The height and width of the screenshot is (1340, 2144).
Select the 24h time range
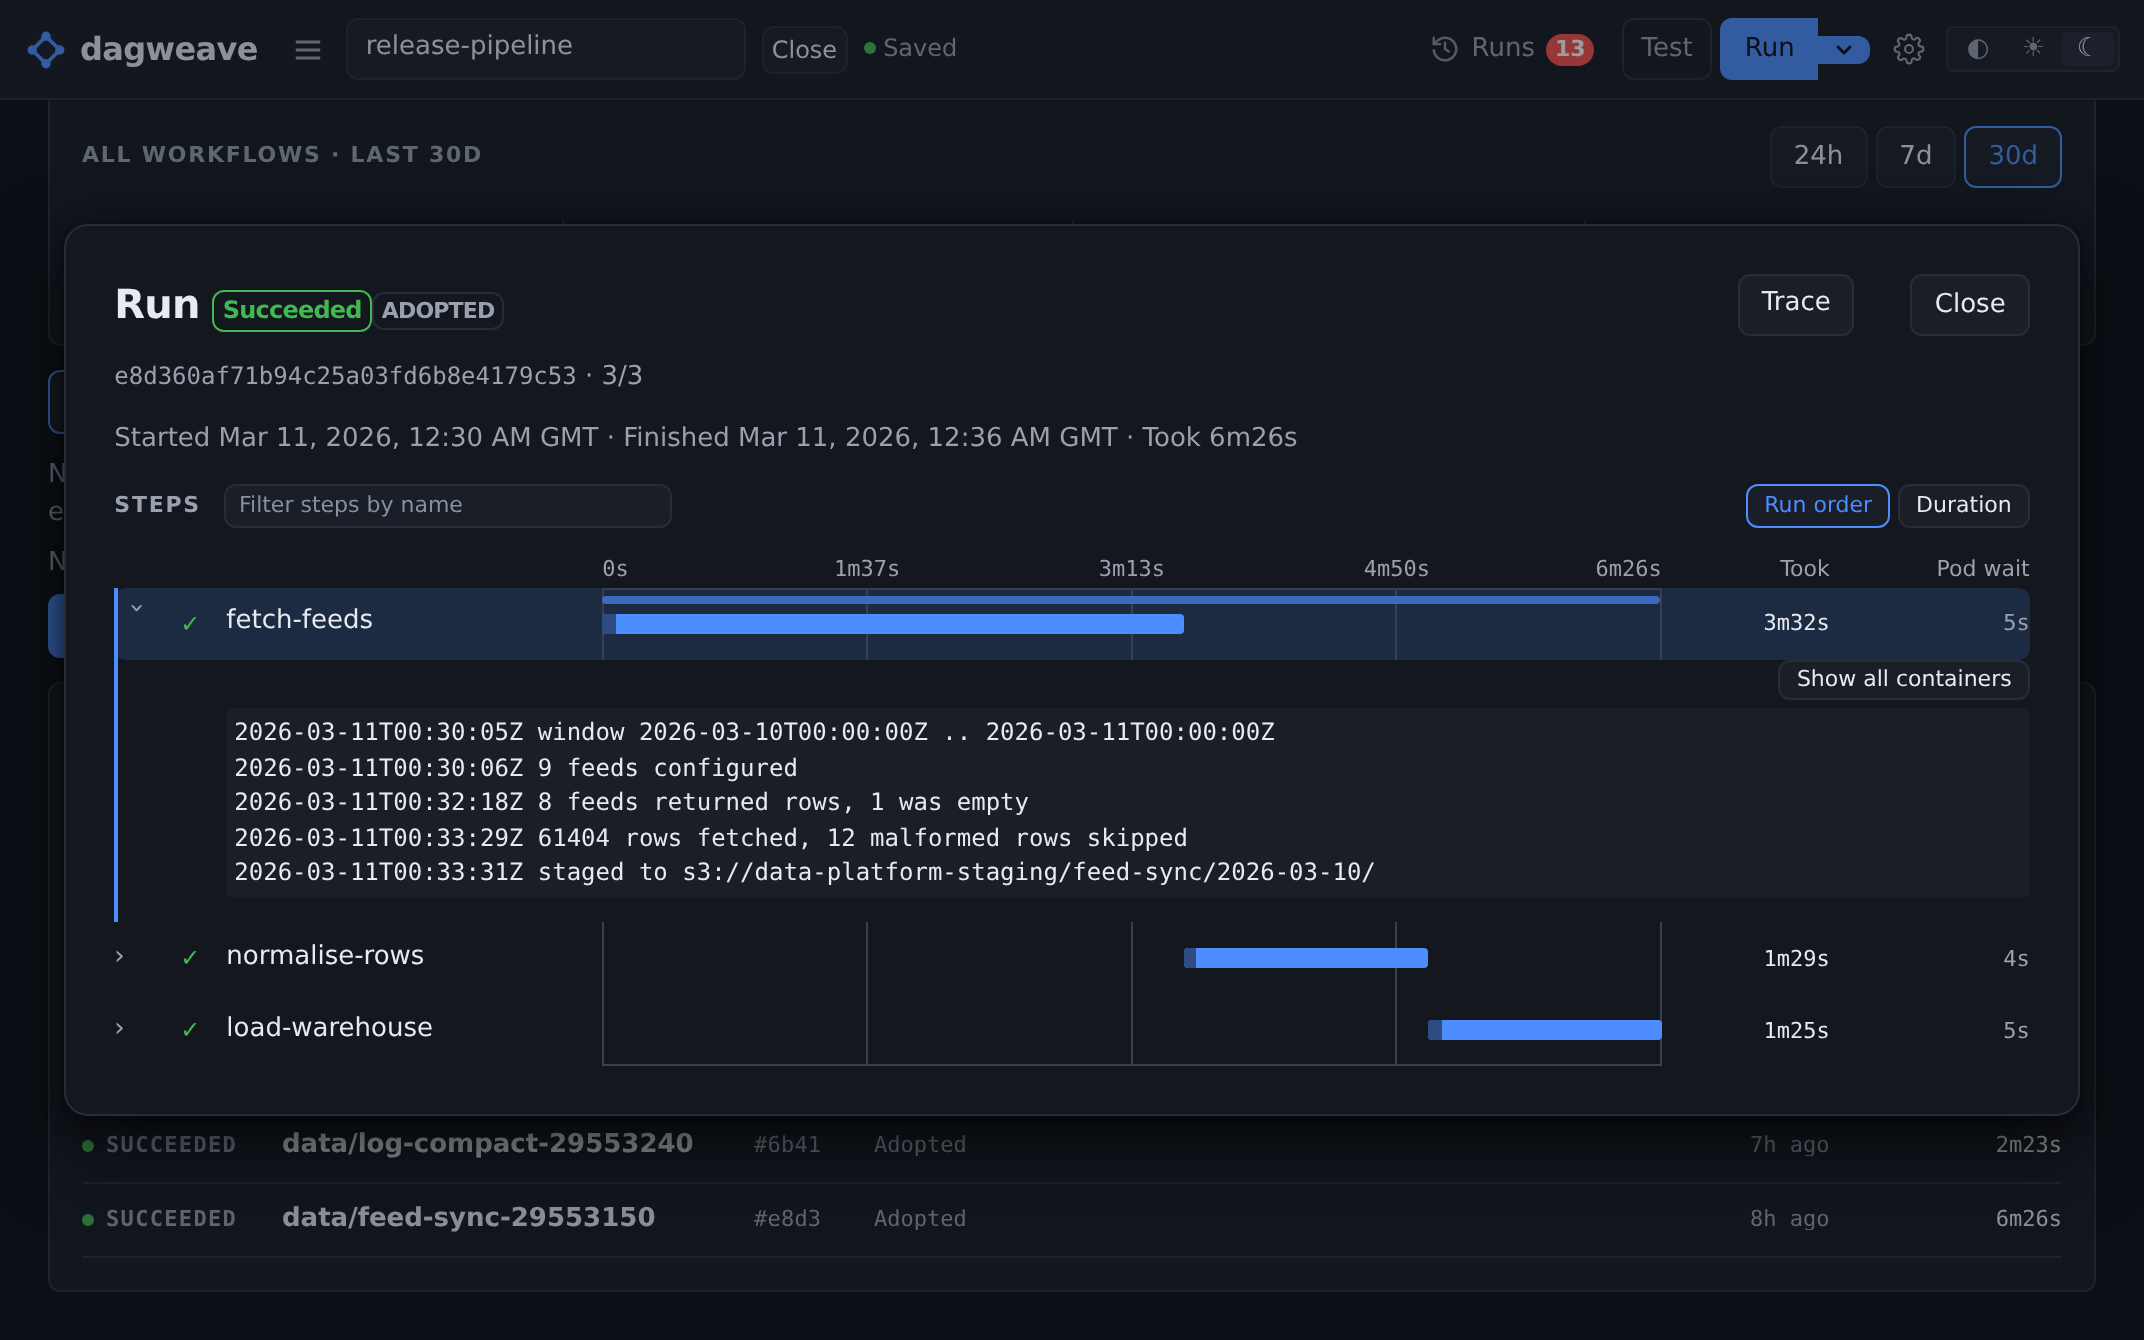[1818, 156]
